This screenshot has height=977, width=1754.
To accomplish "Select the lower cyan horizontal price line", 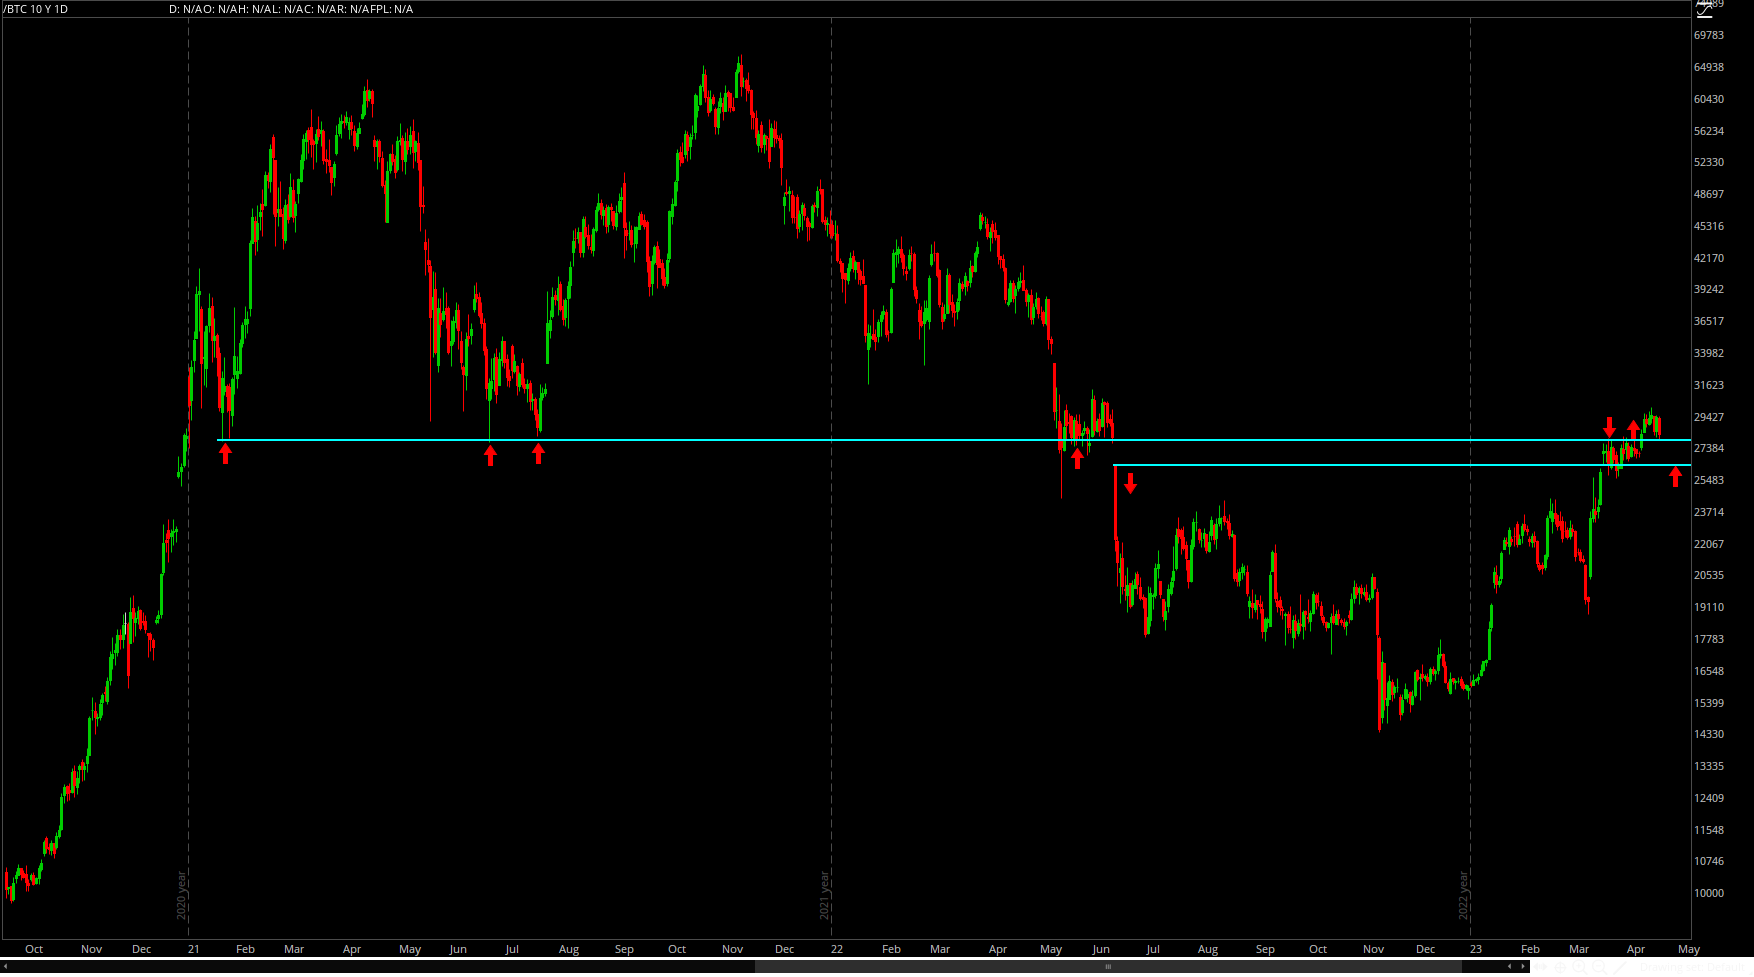I will tap(1300, 465).
